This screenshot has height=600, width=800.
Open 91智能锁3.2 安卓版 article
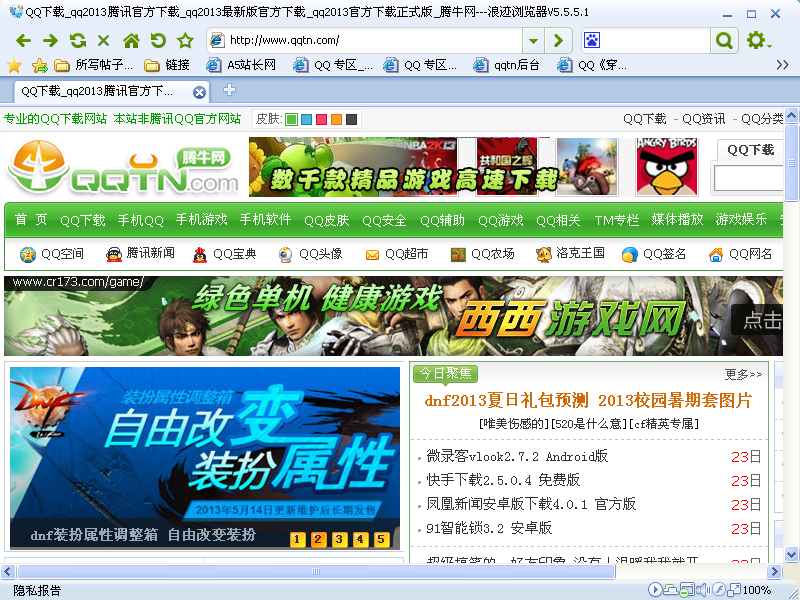click(x=489, y=528)
